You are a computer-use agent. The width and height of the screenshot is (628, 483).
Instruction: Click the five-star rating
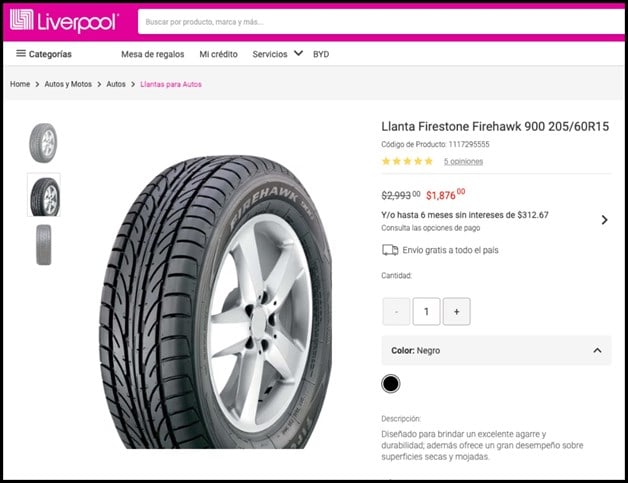(407, 161)
